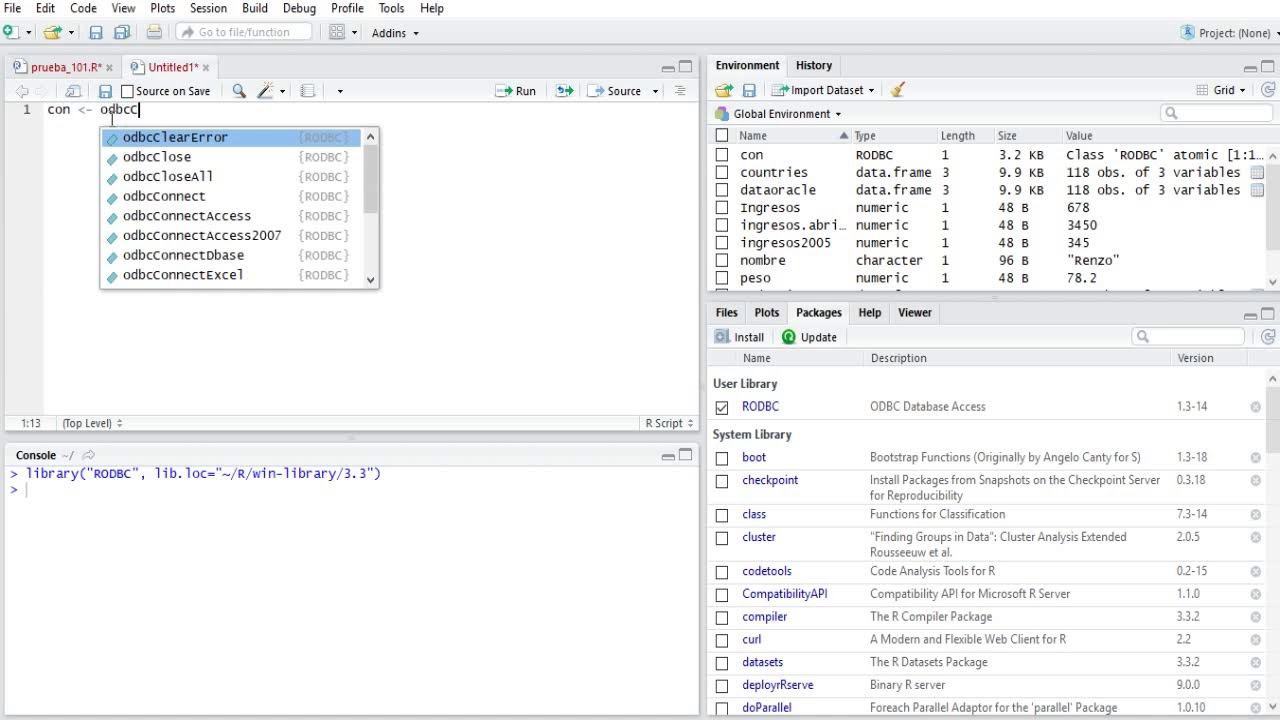This screenshot has height=720, width=1280.
Task: Open the Plots menu
Action: tap(162, 8)
